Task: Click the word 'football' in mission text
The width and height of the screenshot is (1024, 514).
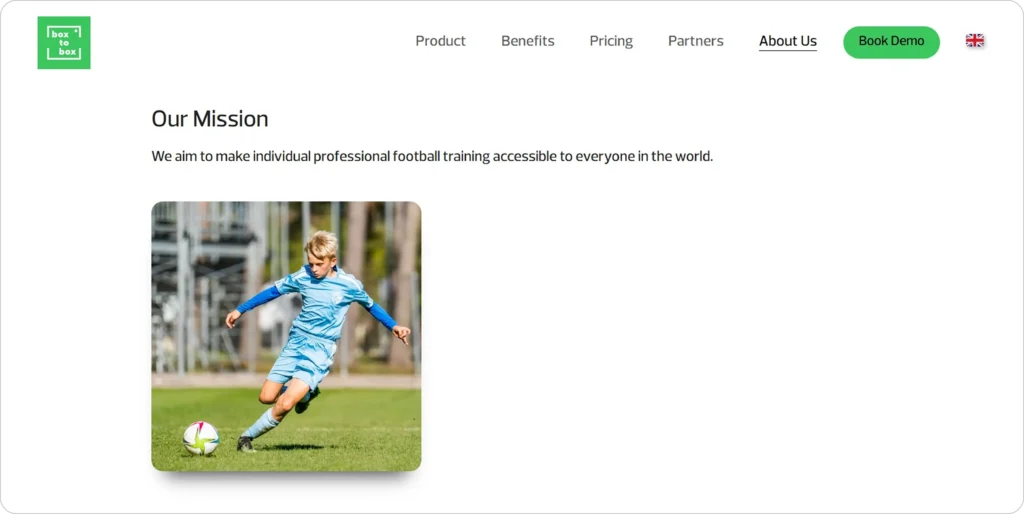Action: click(x=417, y=157)
